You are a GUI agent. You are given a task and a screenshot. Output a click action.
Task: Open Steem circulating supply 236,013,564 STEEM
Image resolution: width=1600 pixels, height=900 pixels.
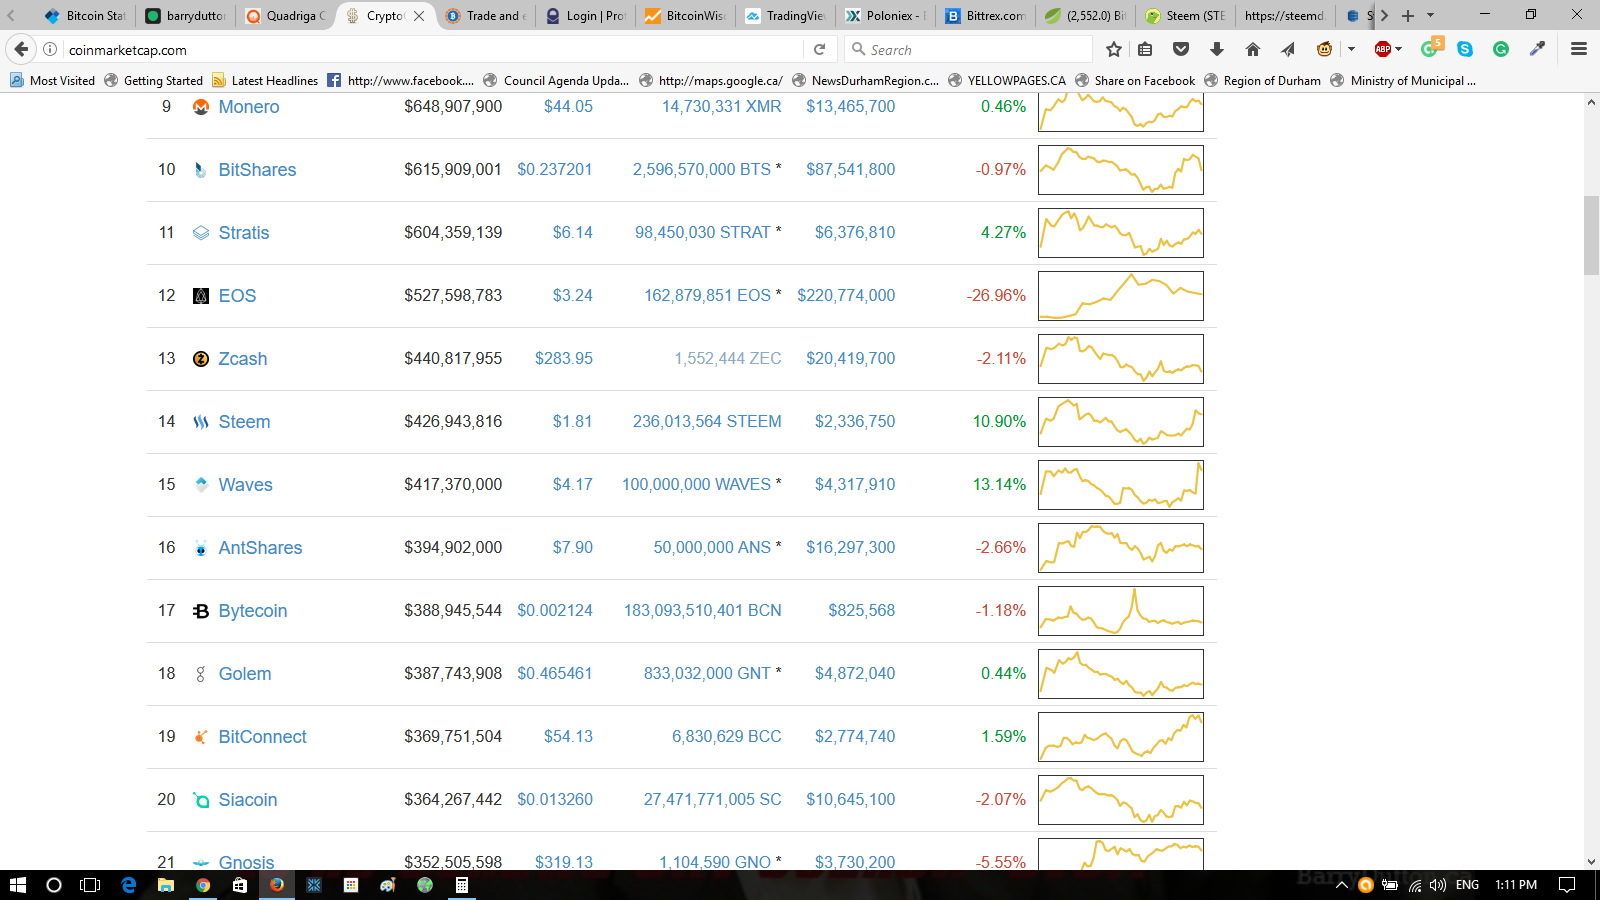(707, 422)
